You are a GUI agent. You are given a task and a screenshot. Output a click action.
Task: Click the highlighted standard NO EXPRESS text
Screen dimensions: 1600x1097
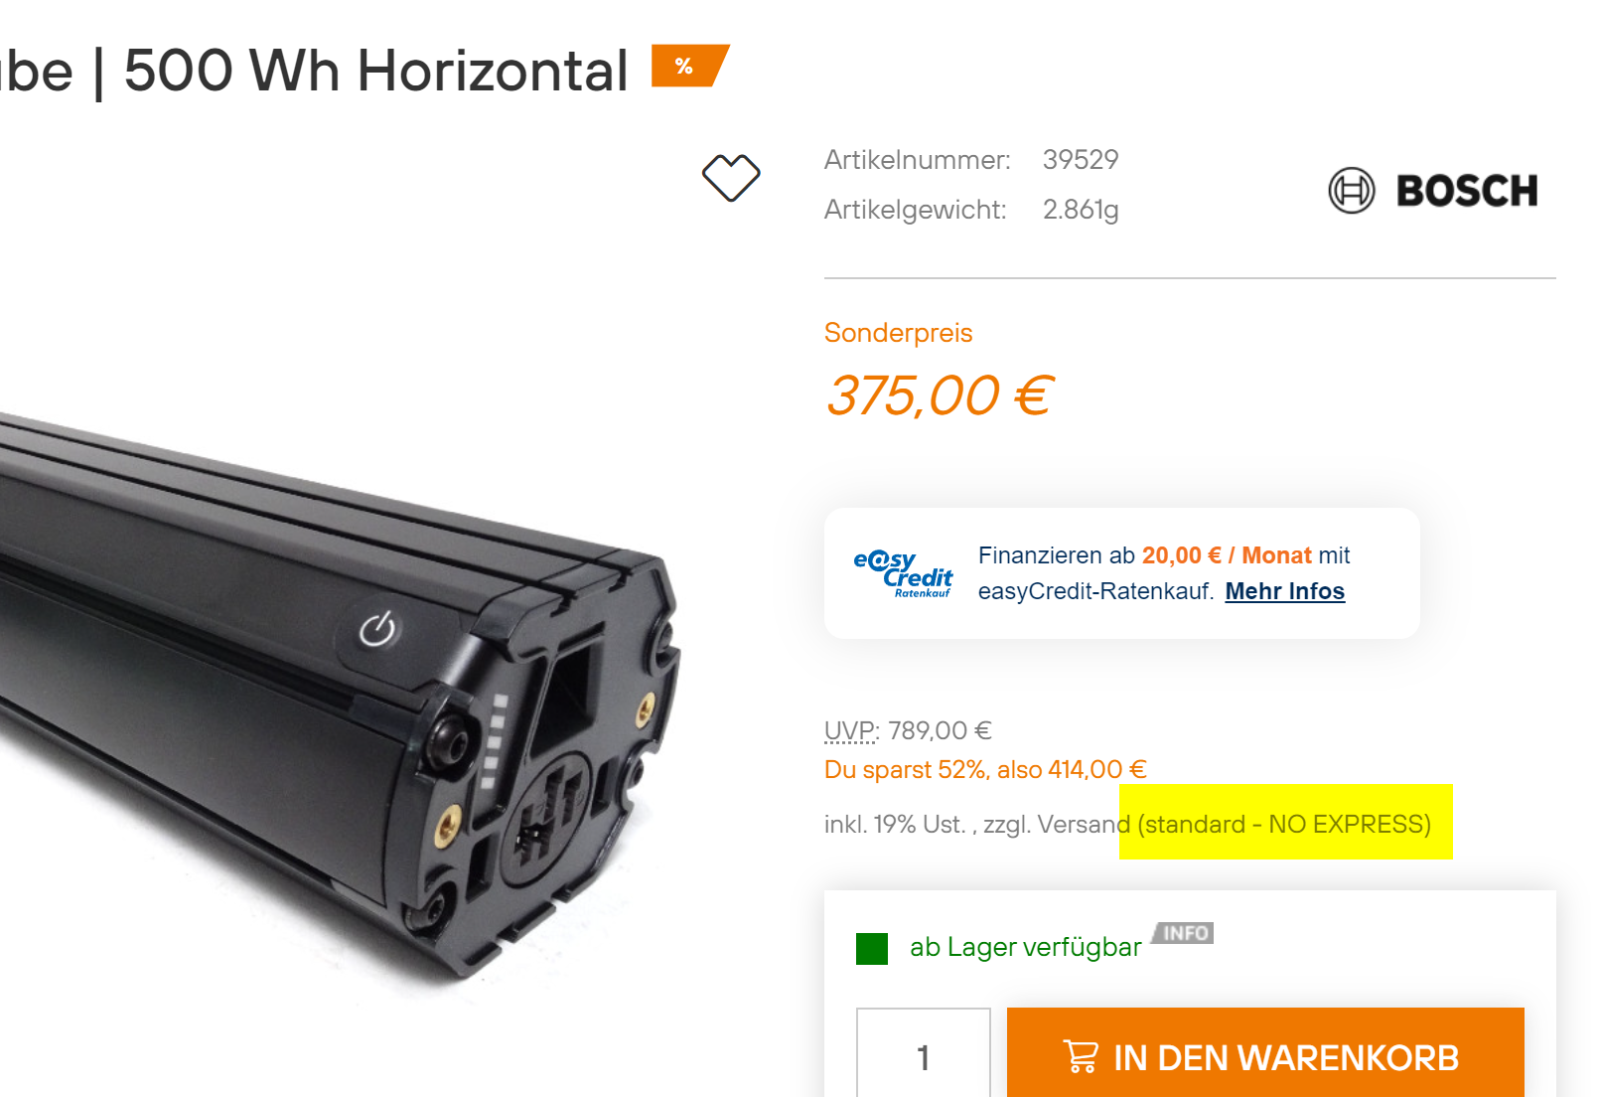(x=1284, y=824)
